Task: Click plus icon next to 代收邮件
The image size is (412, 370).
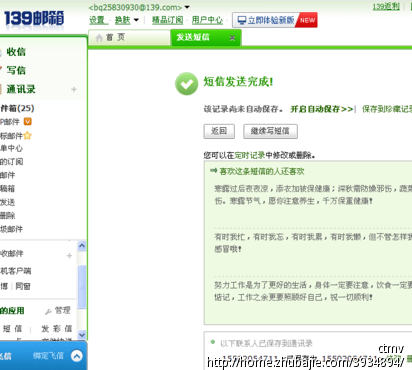Action: pos(69,256)
